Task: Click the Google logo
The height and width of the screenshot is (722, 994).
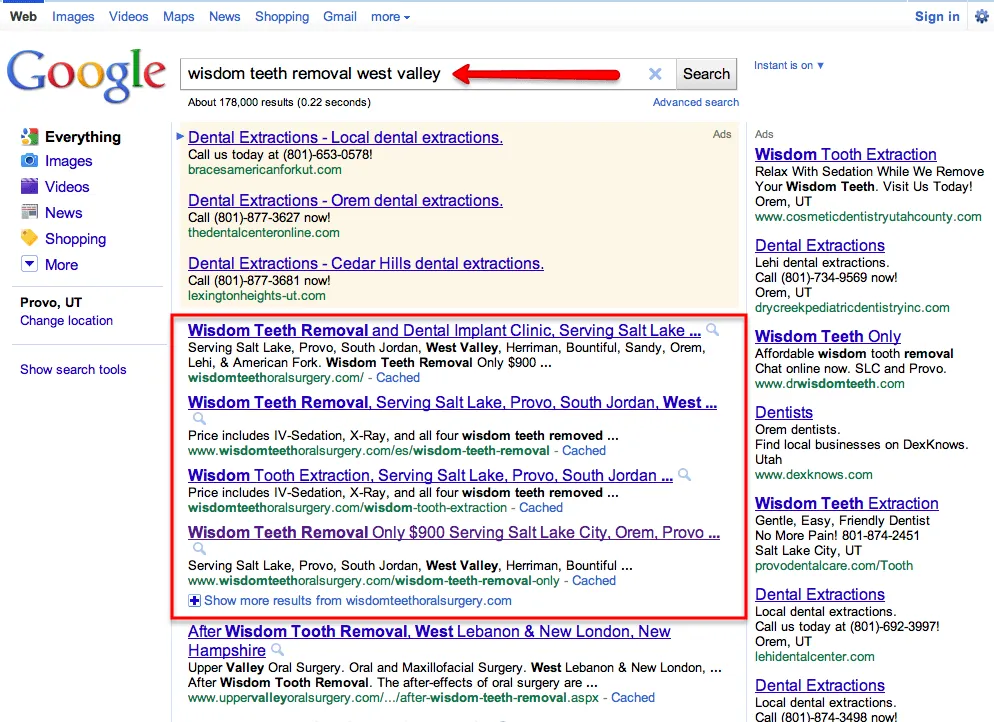Action: (x=86, y=75)
